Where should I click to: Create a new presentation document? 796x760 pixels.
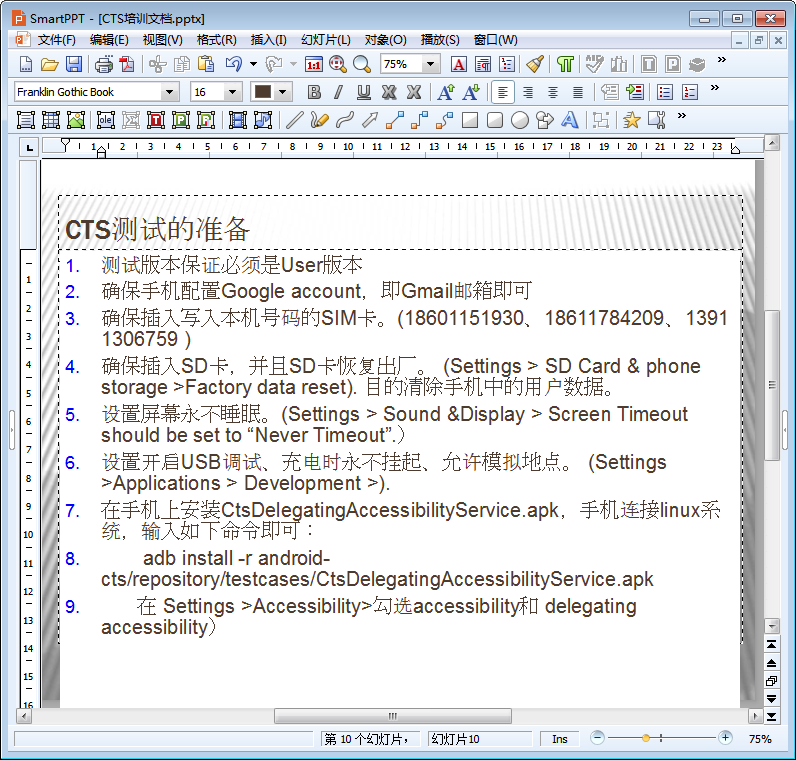coord(25,64)
